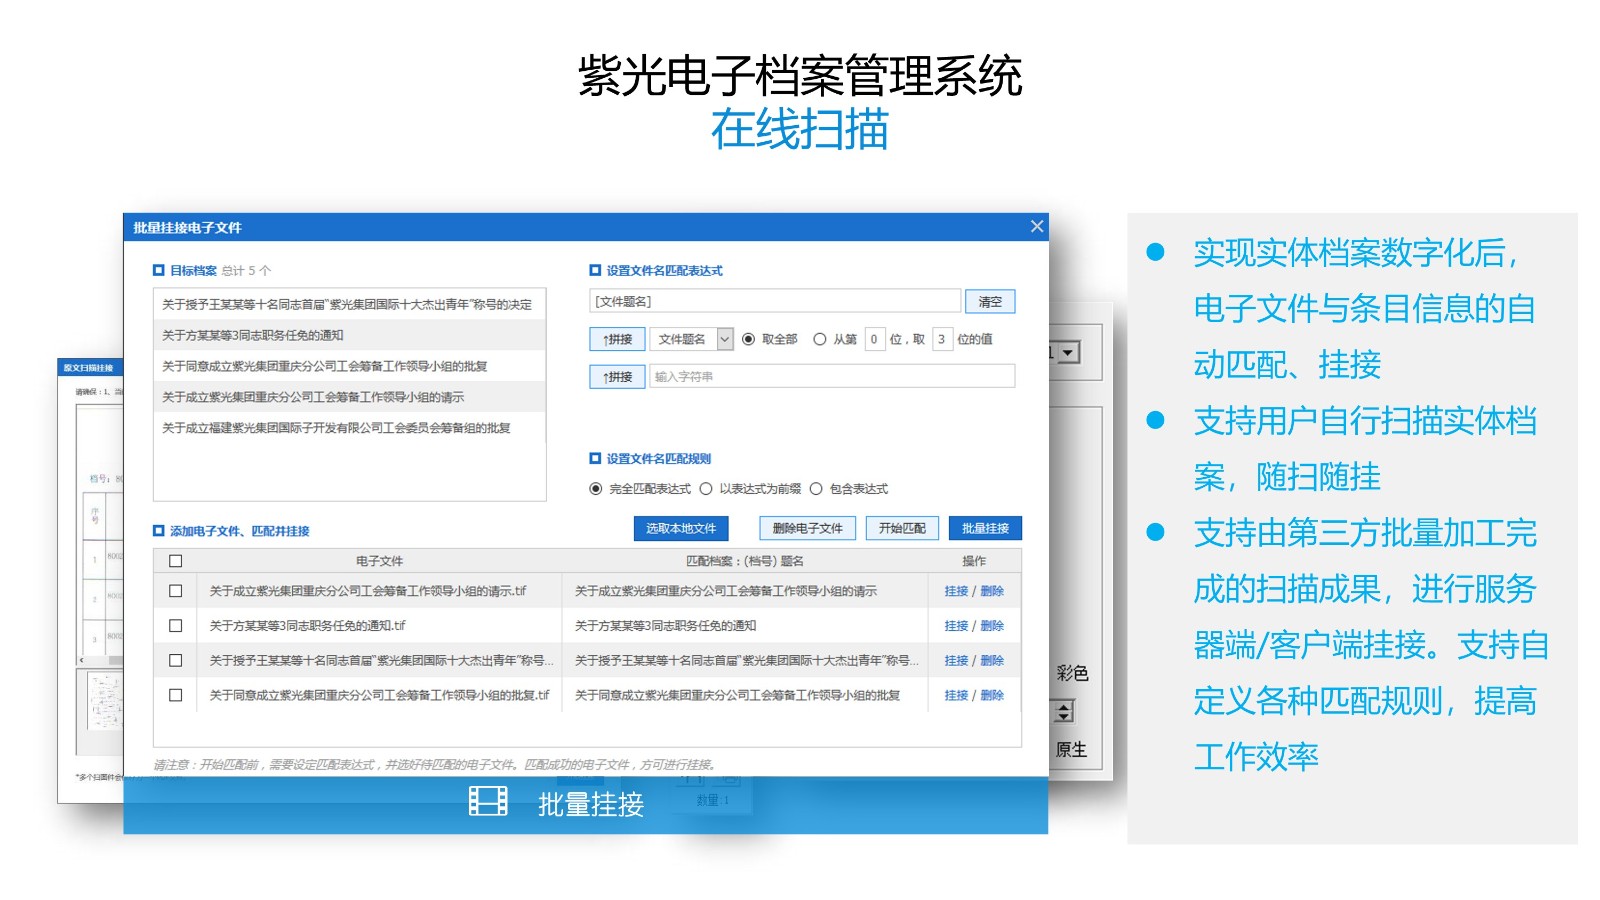Click the blue 批量挂接 button
The height and width of the screenshot is (900, 1600).
tap(985, 528)
